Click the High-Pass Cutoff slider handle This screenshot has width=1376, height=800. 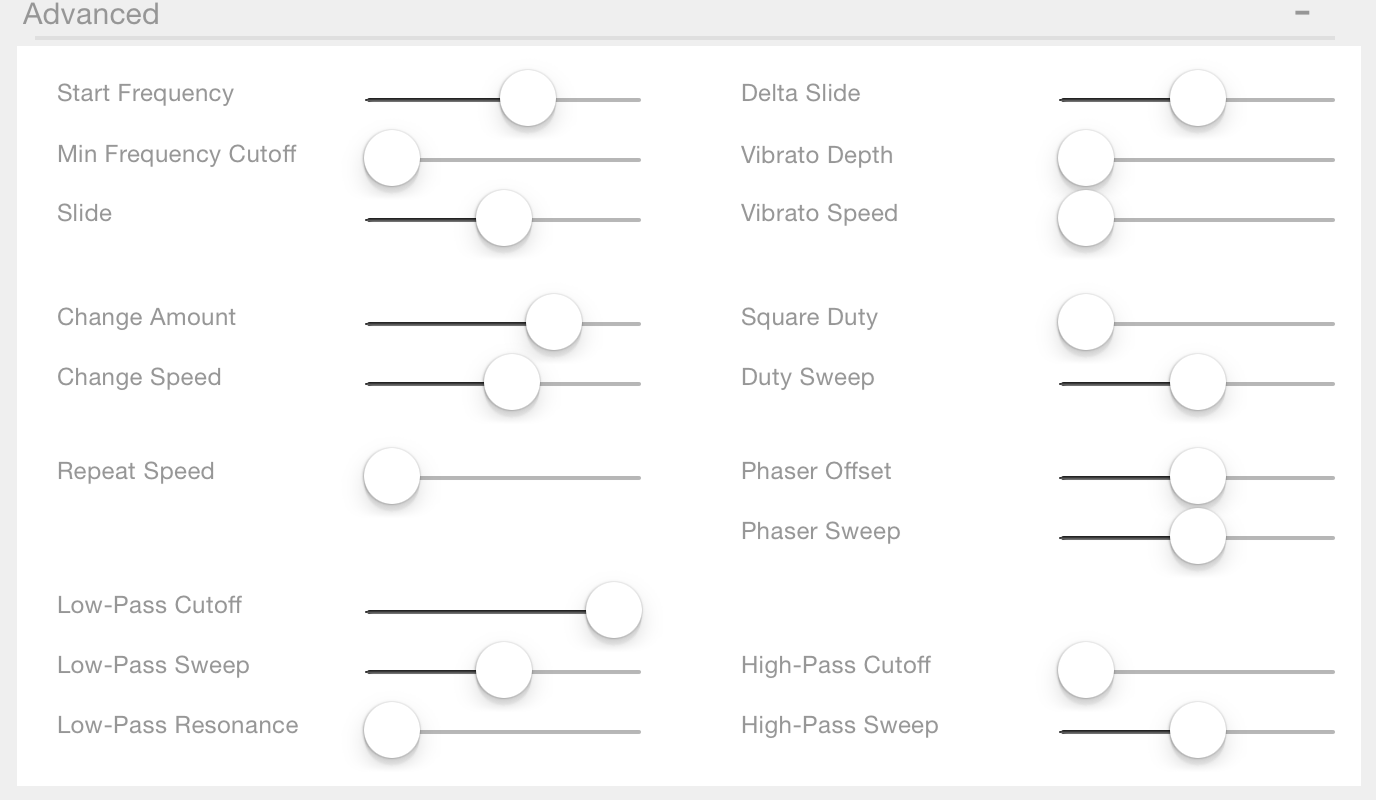1086,670
